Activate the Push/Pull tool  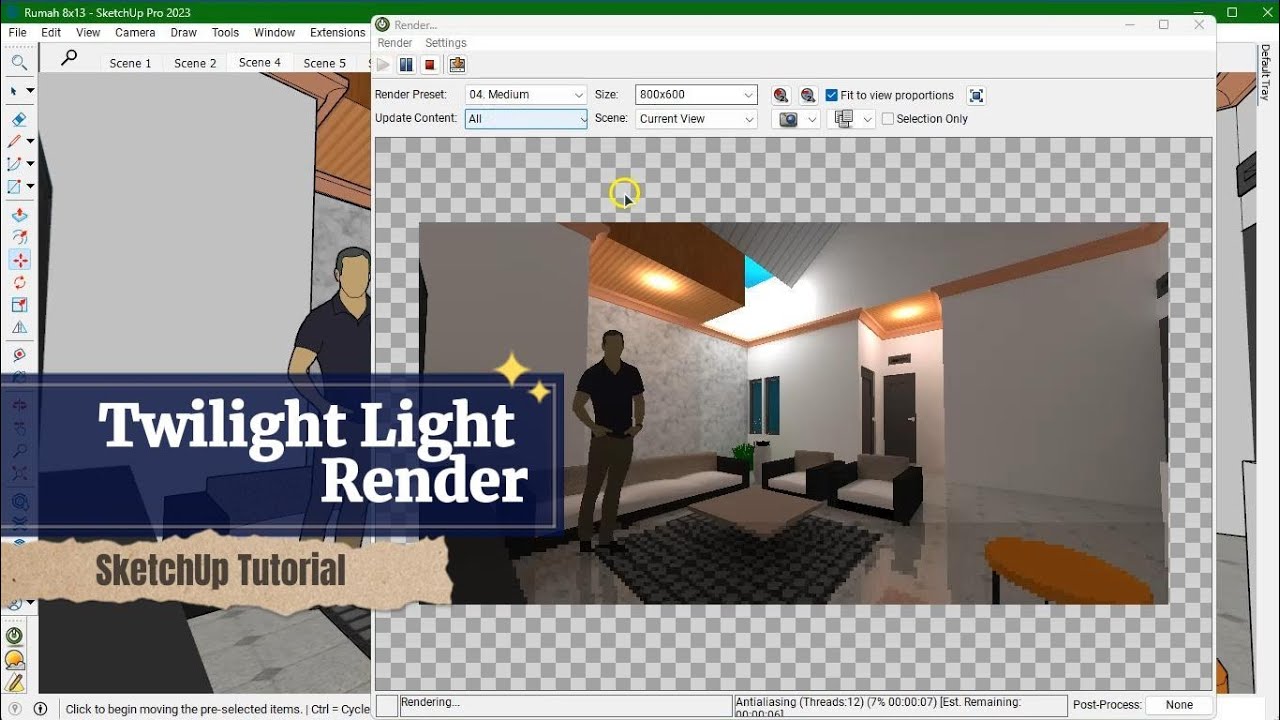click(19, 215)
